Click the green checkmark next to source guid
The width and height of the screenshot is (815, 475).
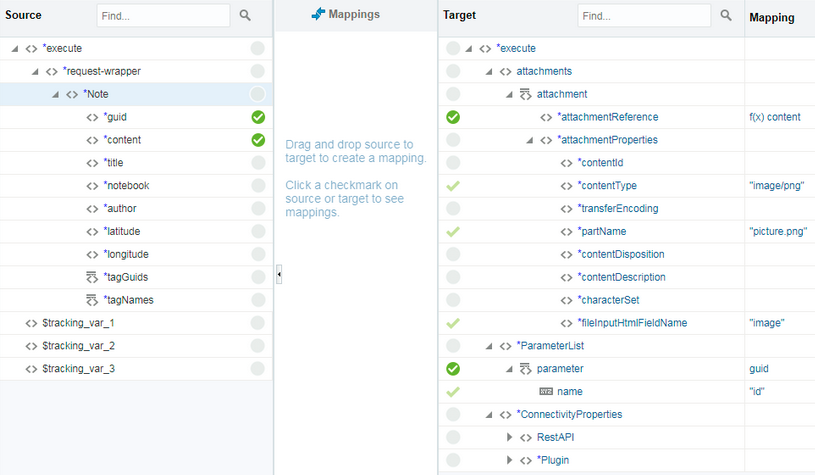pos(258,117)
